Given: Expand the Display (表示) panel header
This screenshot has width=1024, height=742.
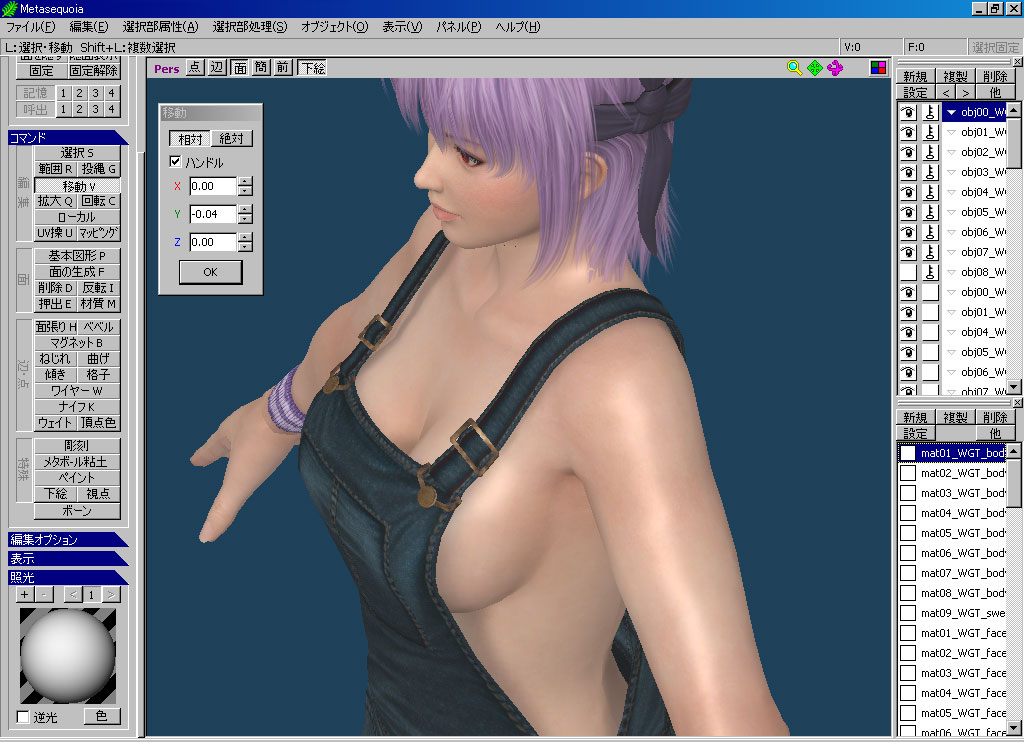Looking at the screenshot, I should click(68, 558).
